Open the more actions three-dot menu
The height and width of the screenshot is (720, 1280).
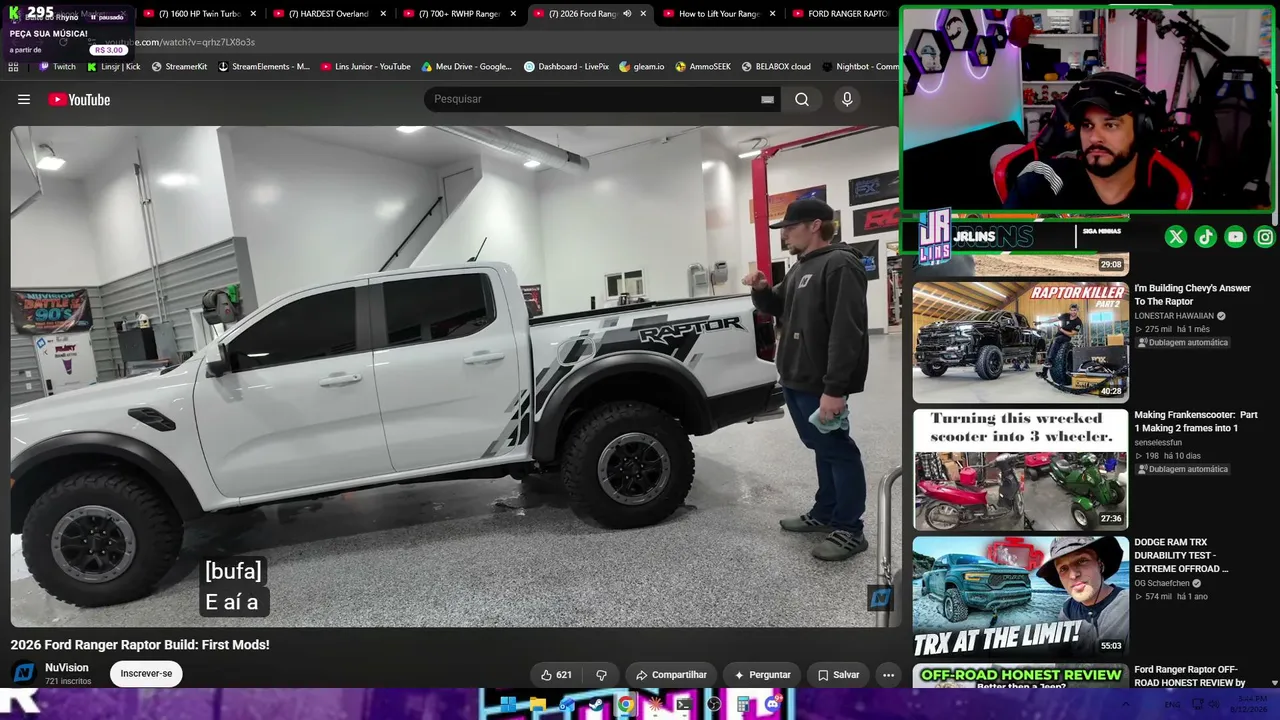[x=888, y=675]
